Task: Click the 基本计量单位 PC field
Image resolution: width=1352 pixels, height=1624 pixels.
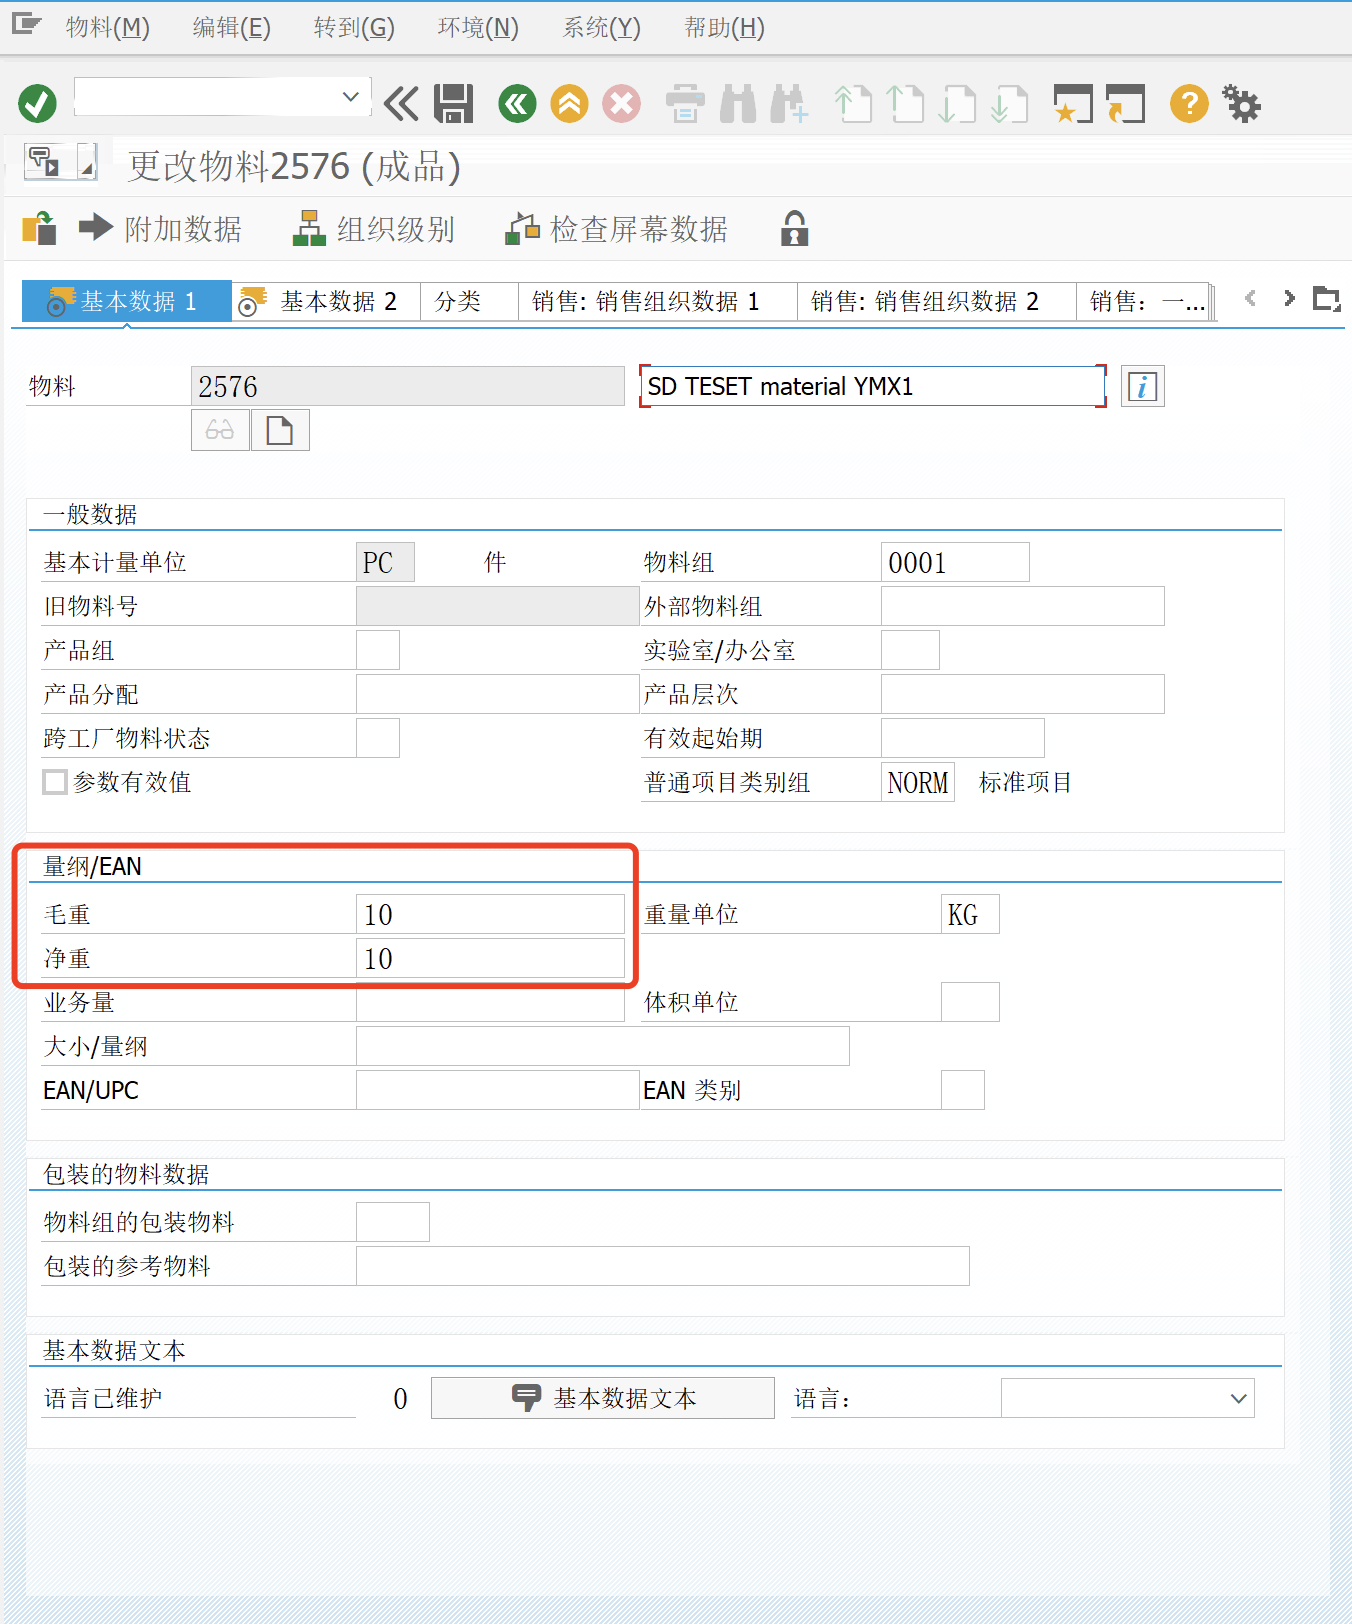Action: (385, 562)
